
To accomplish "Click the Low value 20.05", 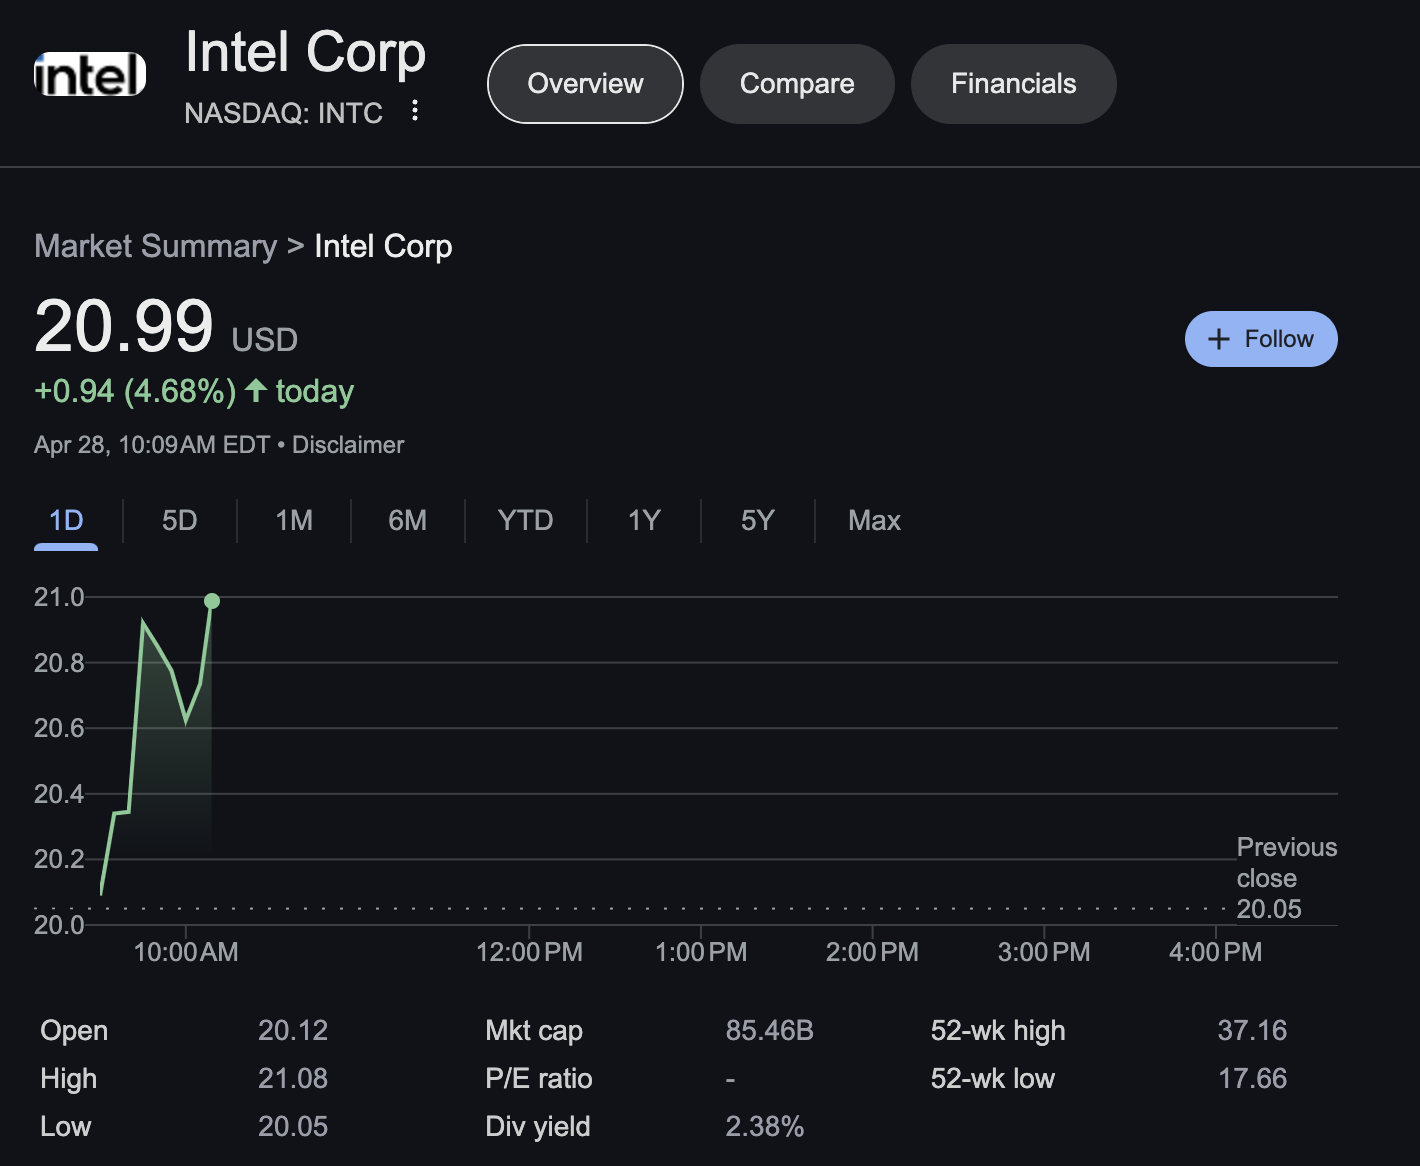I will pos(293,1126).
